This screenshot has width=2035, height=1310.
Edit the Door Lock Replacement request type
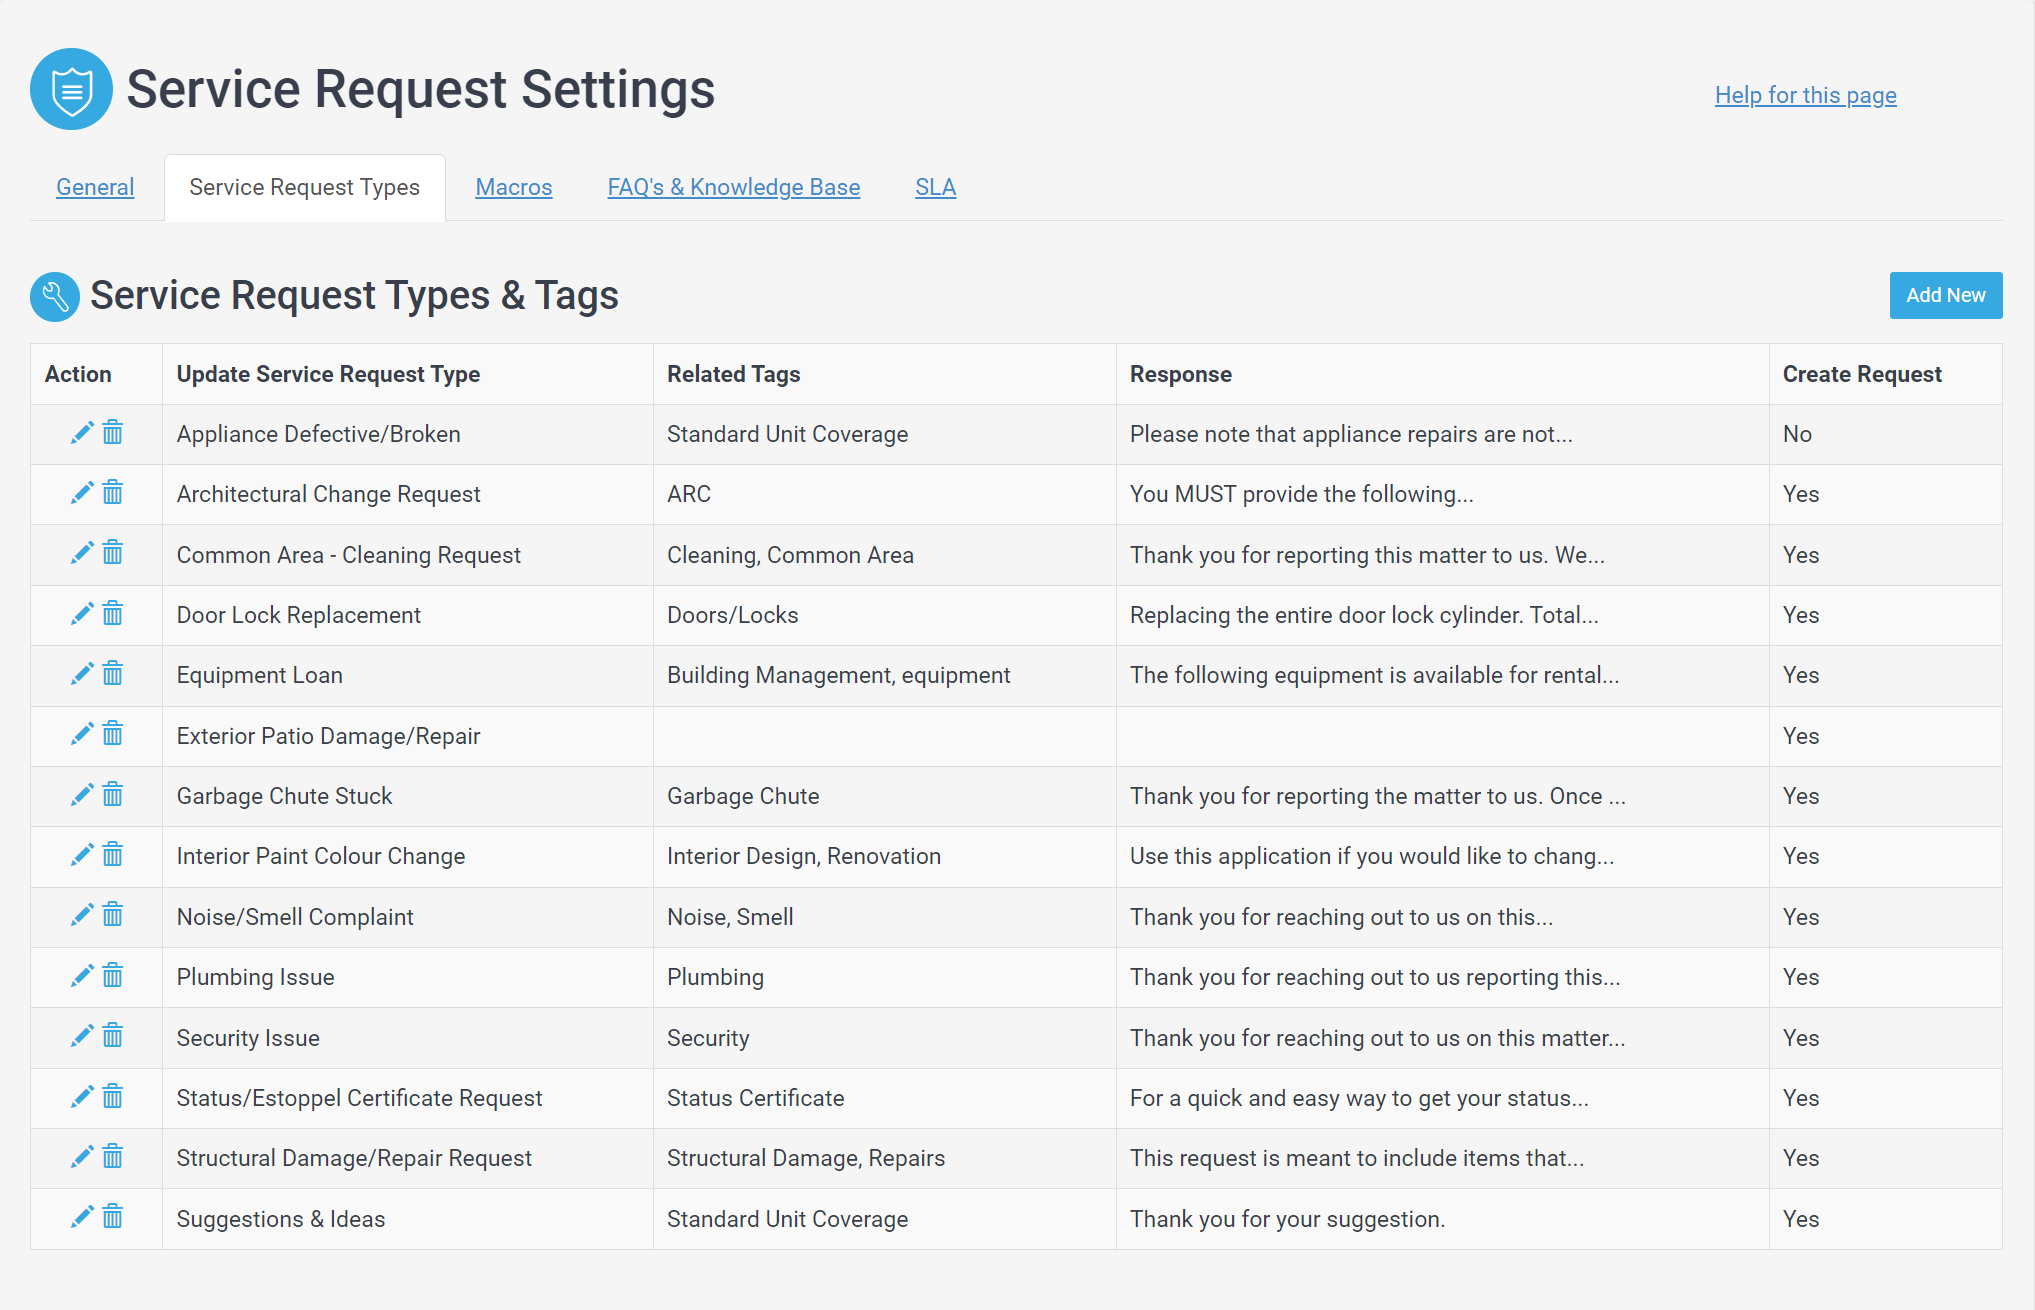click(81, 614)
